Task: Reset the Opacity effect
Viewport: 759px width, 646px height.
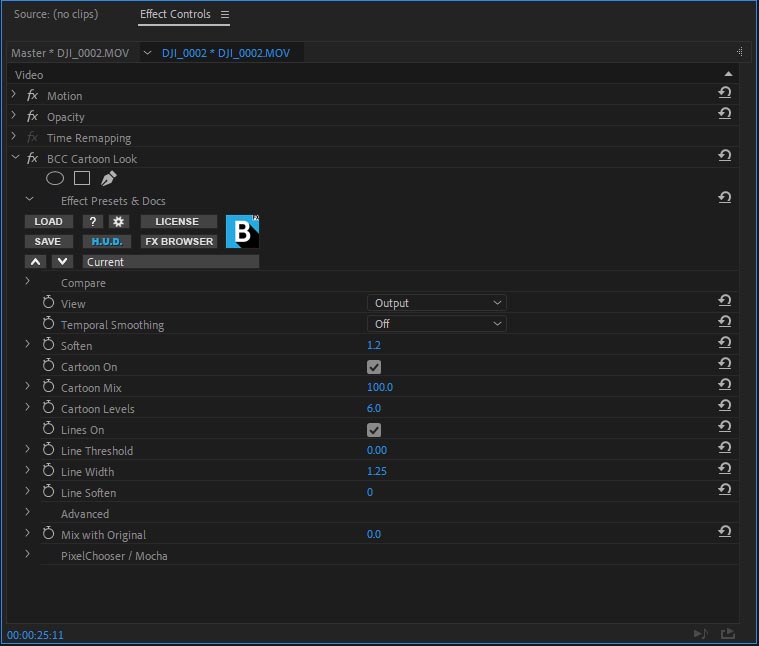Action: point(724,113)
